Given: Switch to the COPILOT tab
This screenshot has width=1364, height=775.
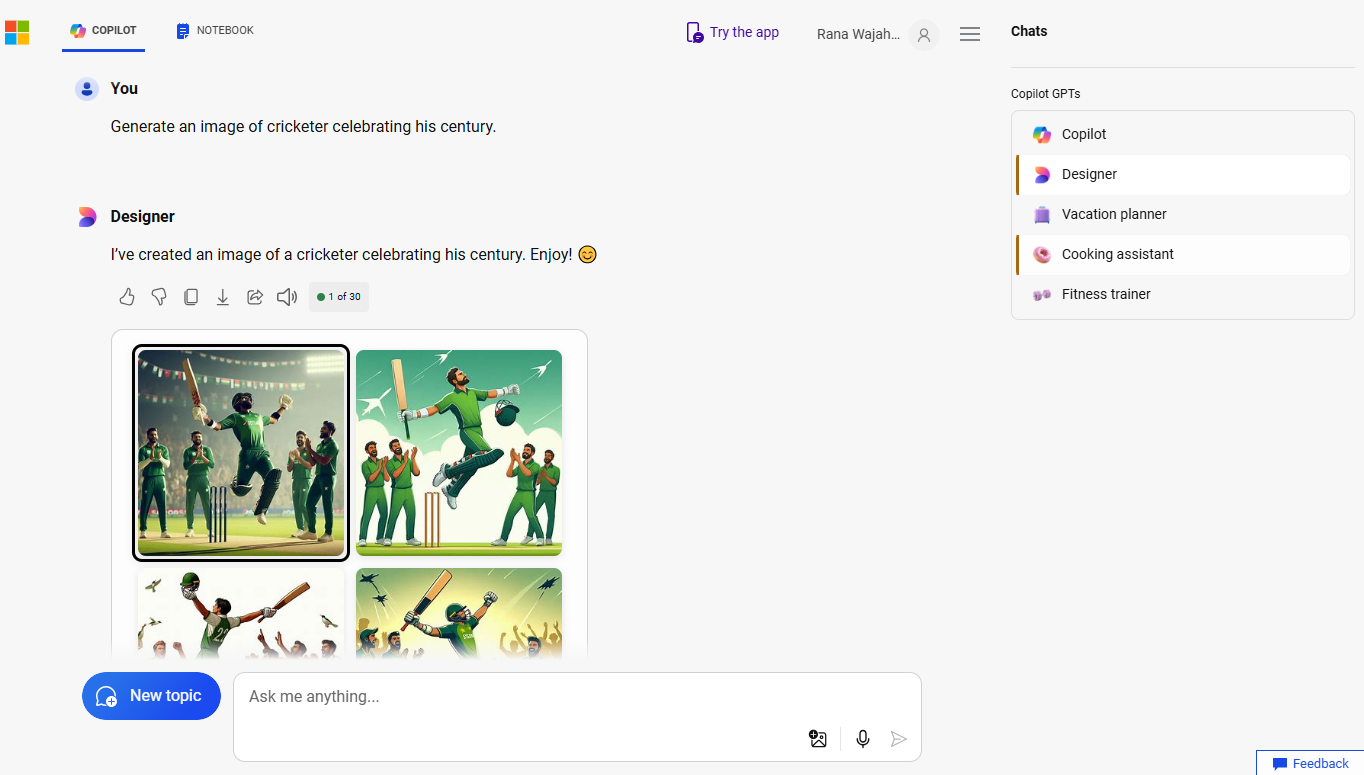Looking at the screenshot, I should click(103, 31).
